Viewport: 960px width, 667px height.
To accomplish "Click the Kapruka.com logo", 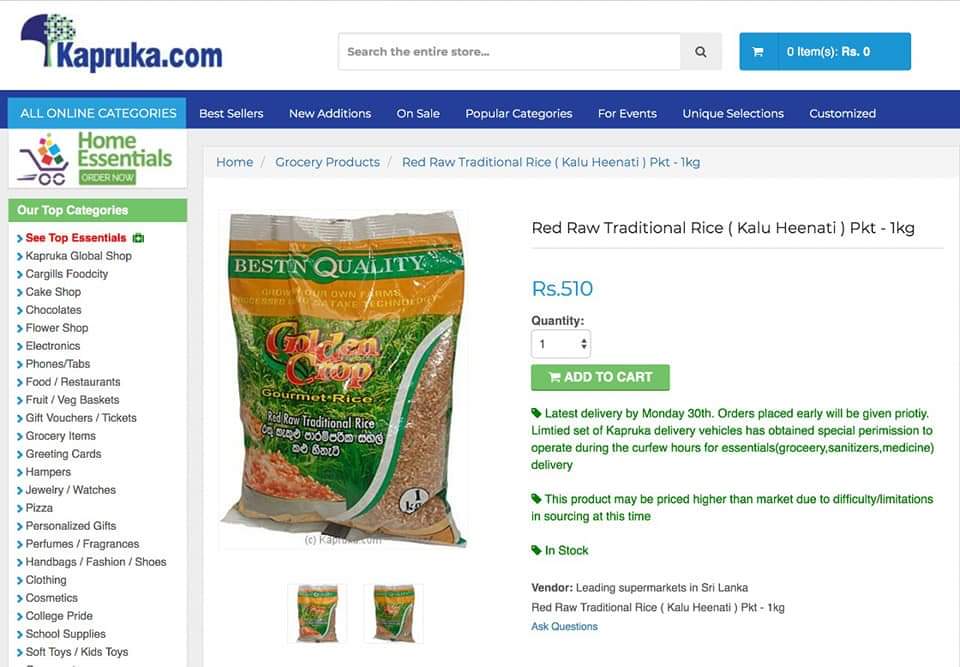I will 121,43.
